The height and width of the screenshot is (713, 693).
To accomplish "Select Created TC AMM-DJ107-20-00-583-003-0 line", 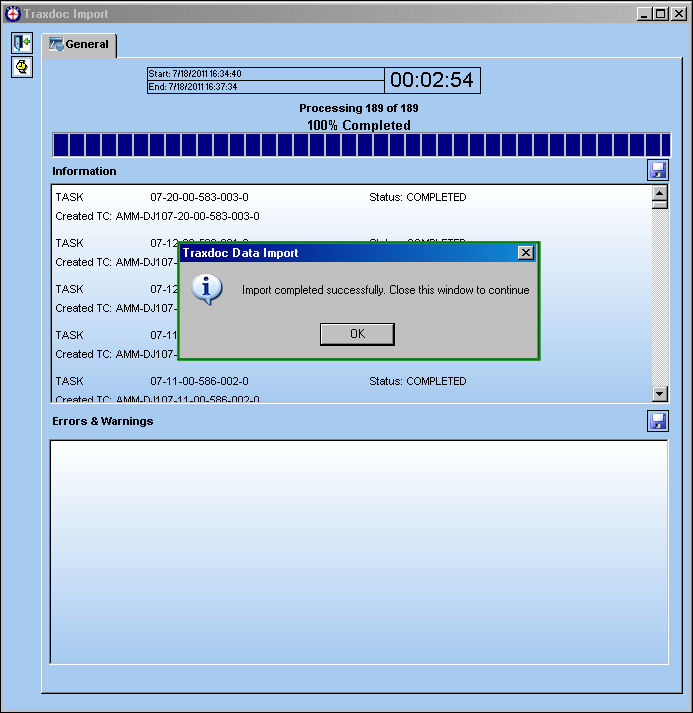I will (x=157, y=216).
